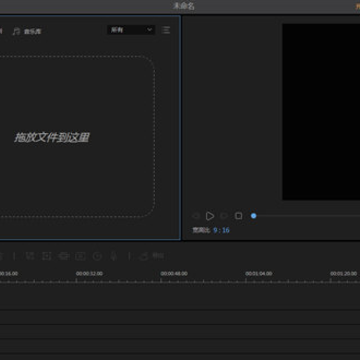Image resolution: width=360 pixels, height=360 pixels.
Task: Open the duration clock tool
Action: pos(97,256)
